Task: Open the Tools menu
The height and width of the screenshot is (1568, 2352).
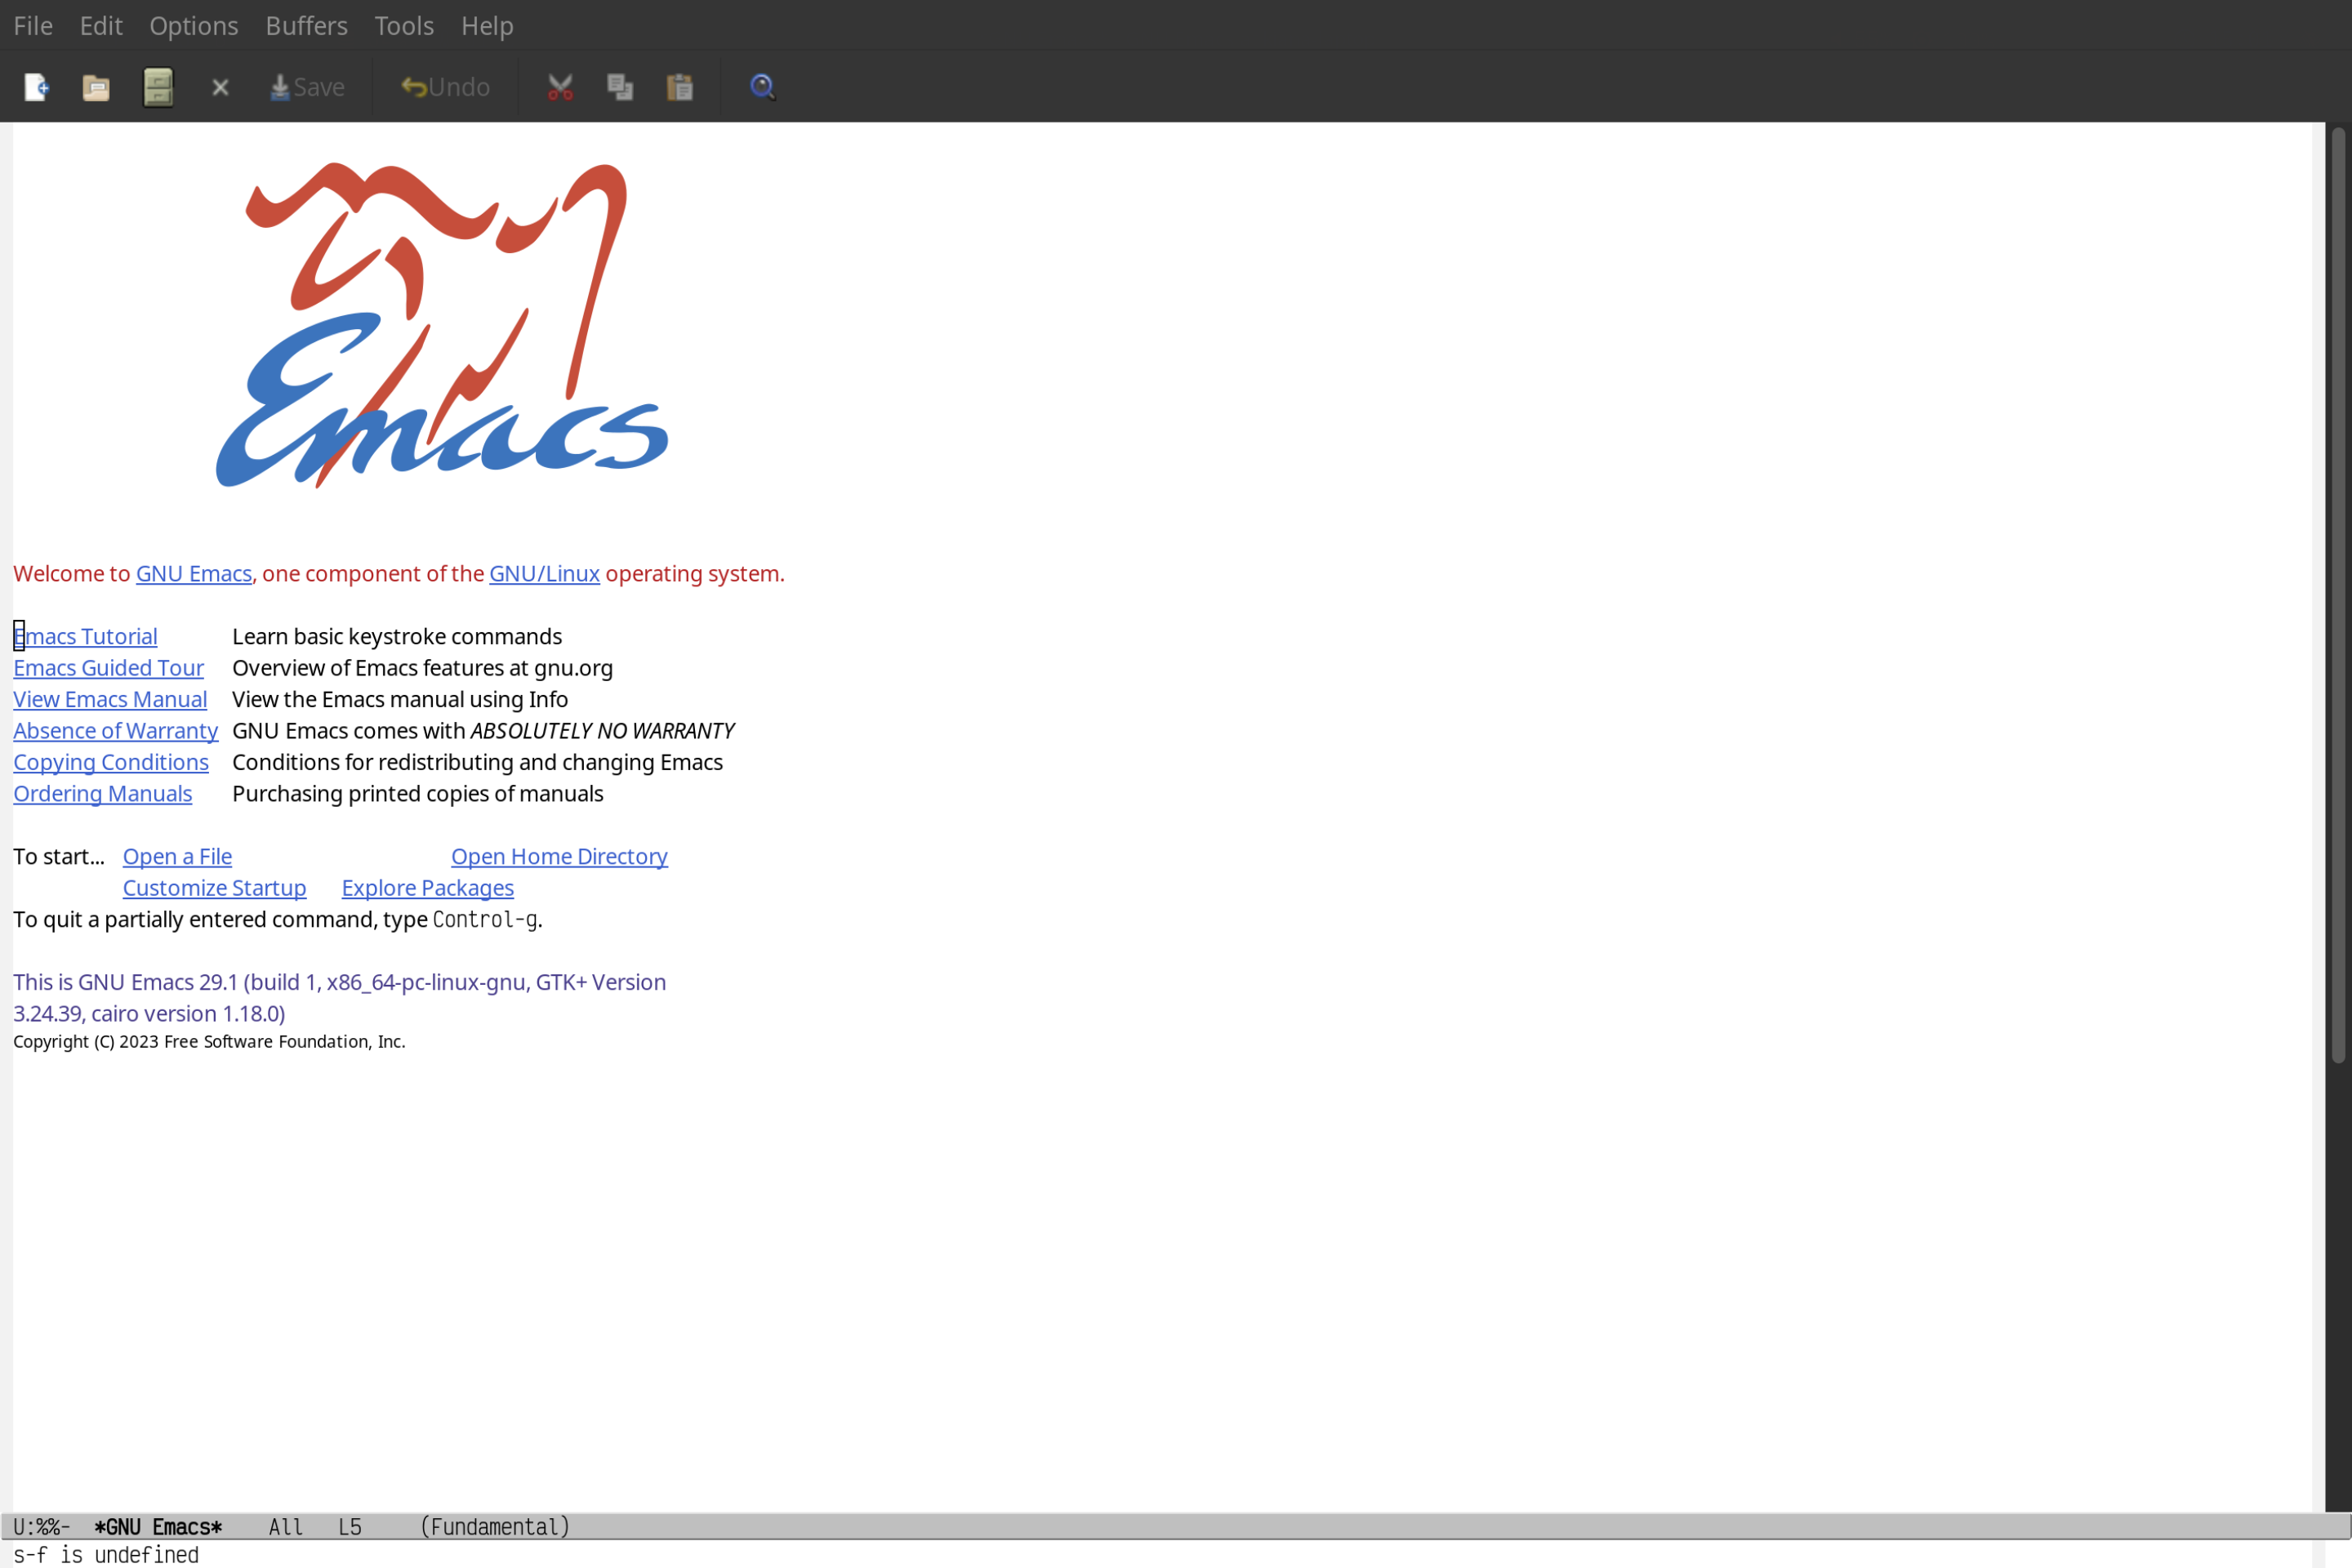Action: pyautogui.click(x=403, y=24)
